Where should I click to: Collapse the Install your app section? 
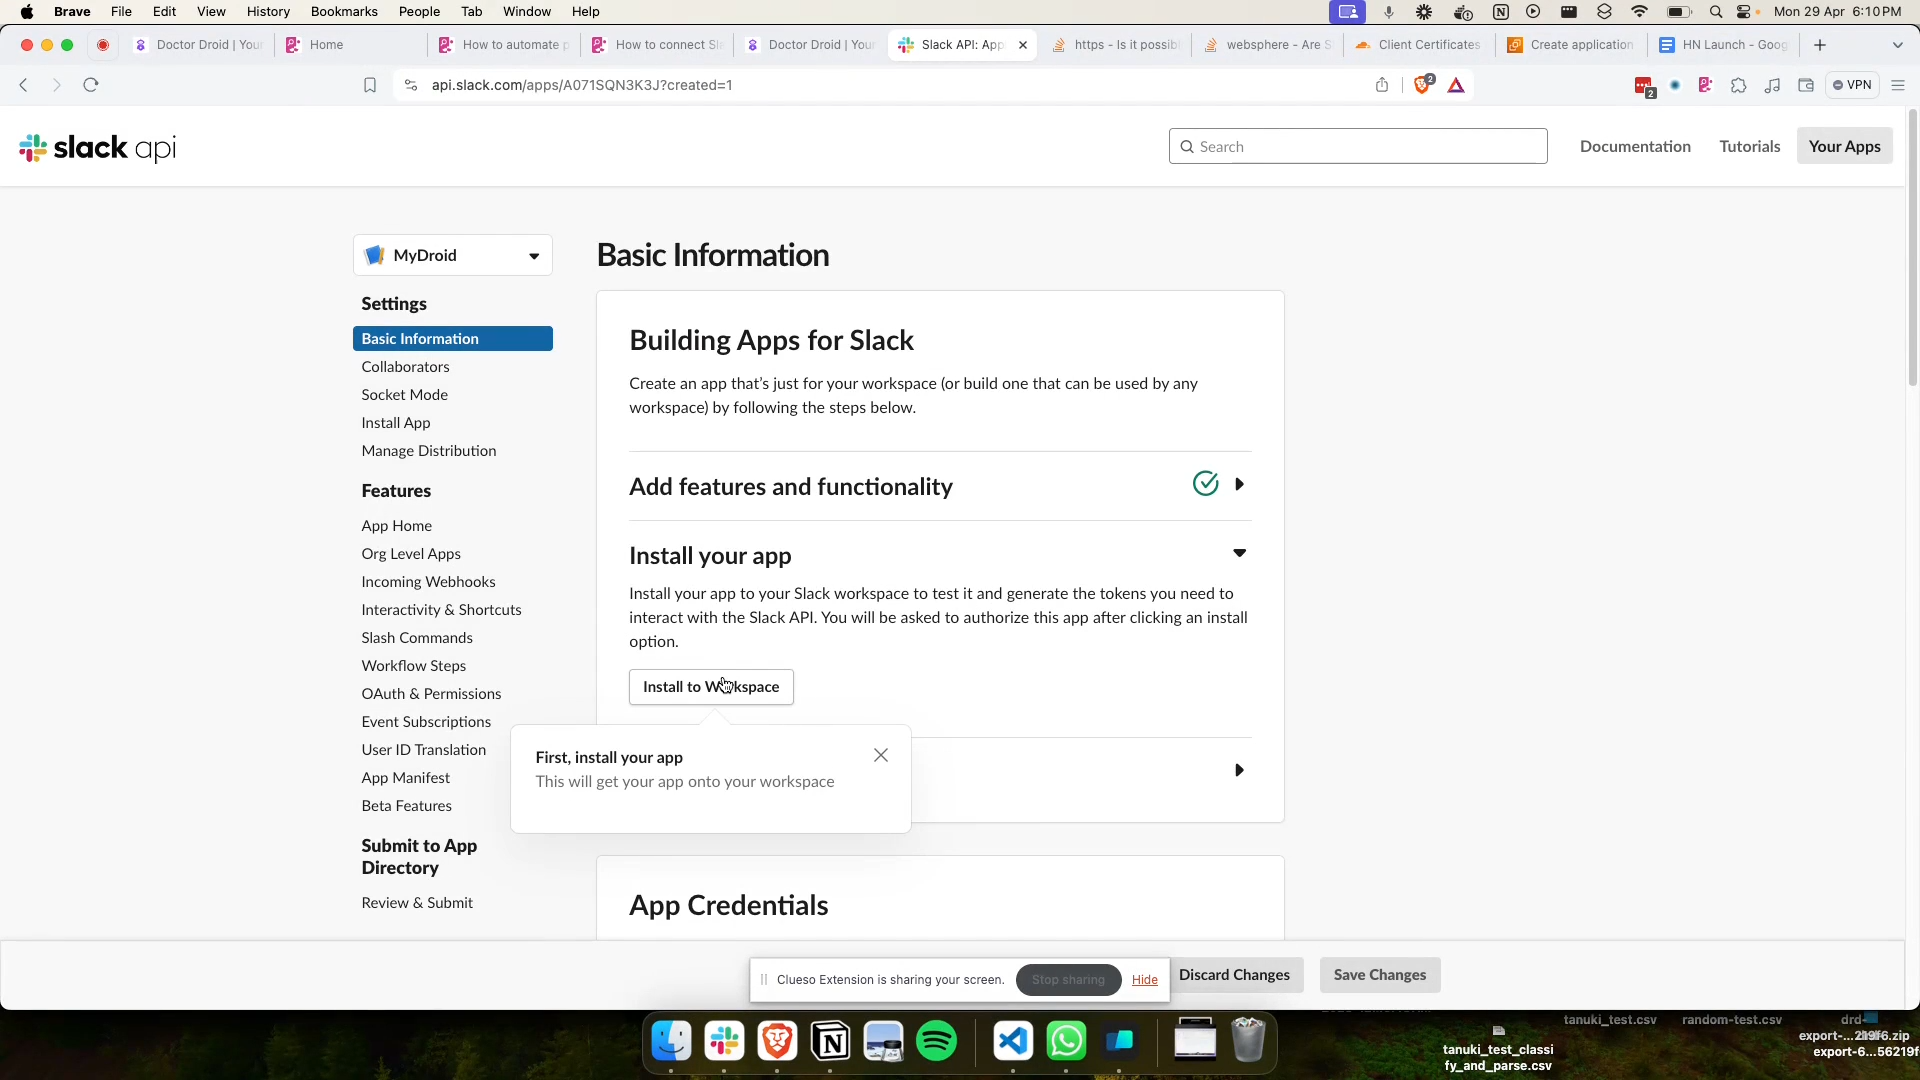pyautogui.click(x=1239, y=553)
